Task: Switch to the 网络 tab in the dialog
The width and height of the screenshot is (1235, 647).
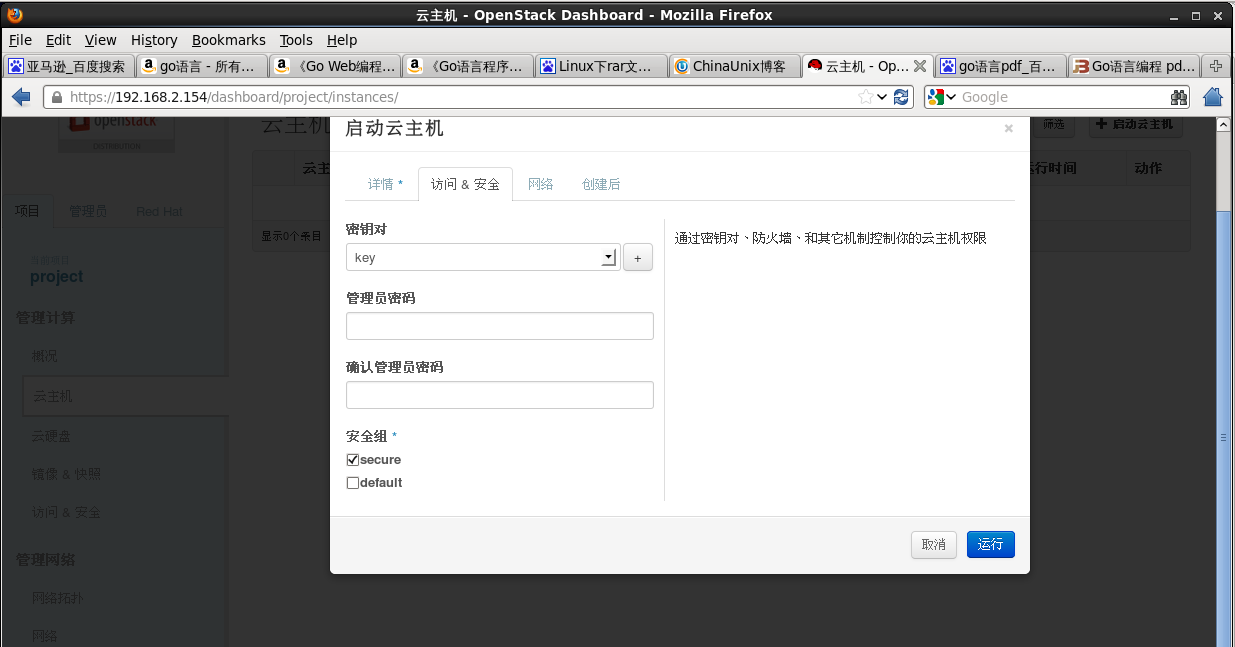Action: (540, 184)
